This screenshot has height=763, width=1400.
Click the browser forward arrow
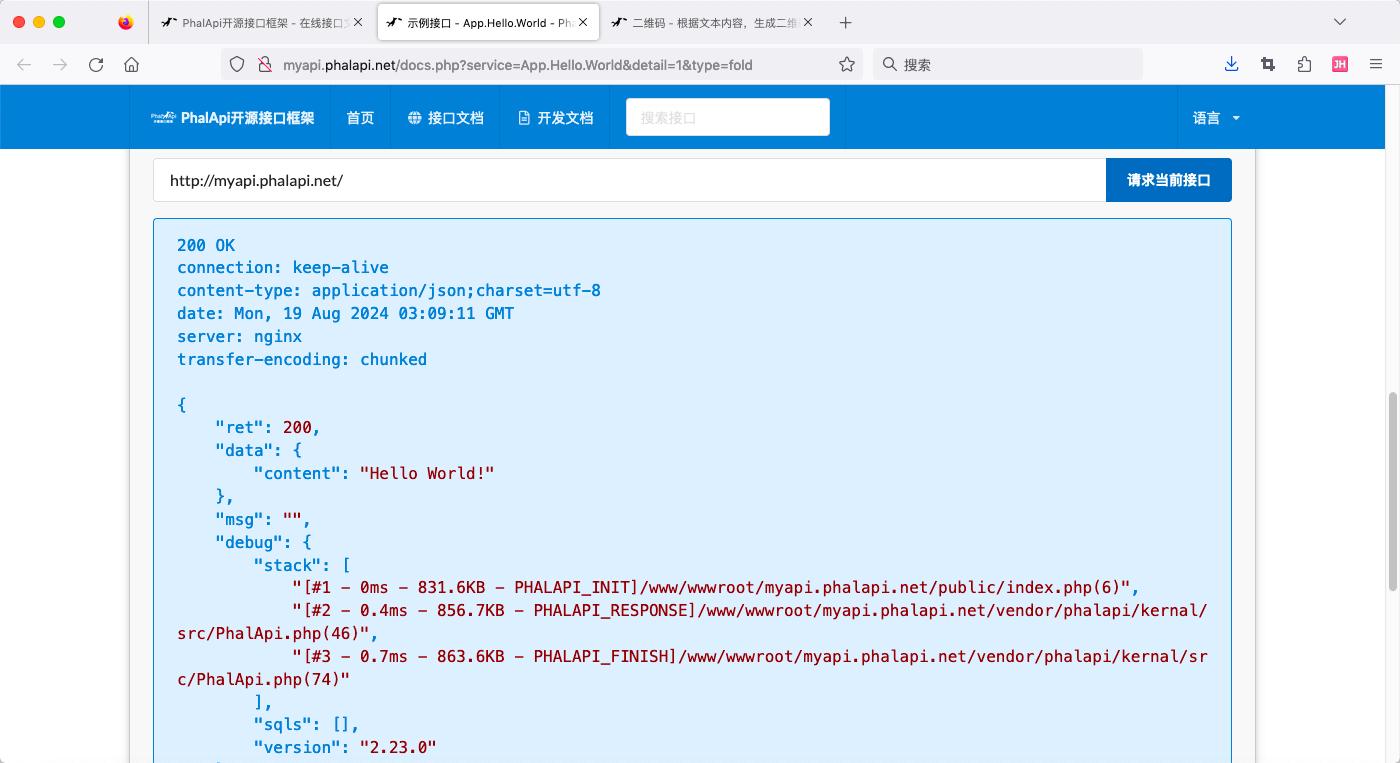[x=60, y=64]
